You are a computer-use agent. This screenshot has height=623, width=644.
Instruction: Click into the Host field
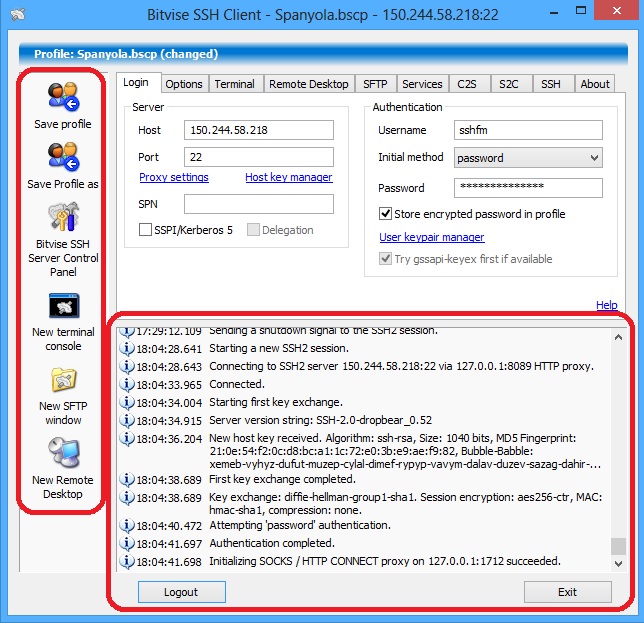click(x=259, y=130)
